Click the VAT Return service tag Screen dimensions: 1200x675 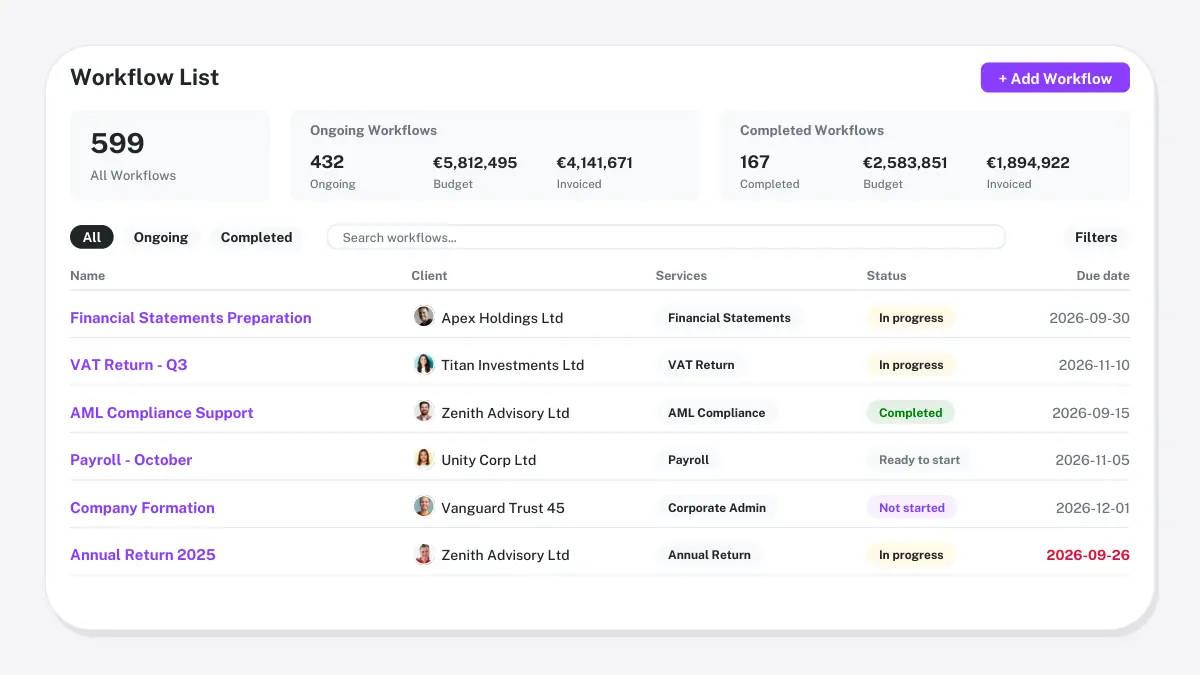(x=701, y=365)
